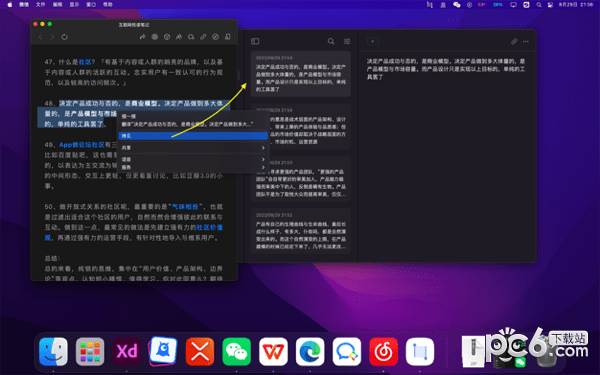Screen dimensions: 600x375
Task: Follow the 社区 link in paragraph 47
Action: pyautogui.click(x=85, y=62)
